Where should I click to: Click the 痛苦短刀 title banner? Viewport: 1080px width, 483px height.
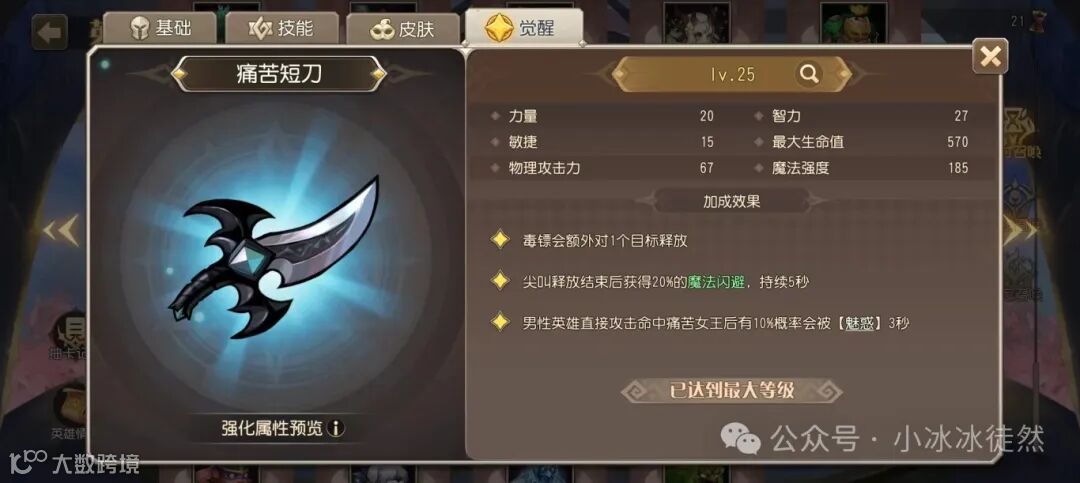[x=278, y=74]
